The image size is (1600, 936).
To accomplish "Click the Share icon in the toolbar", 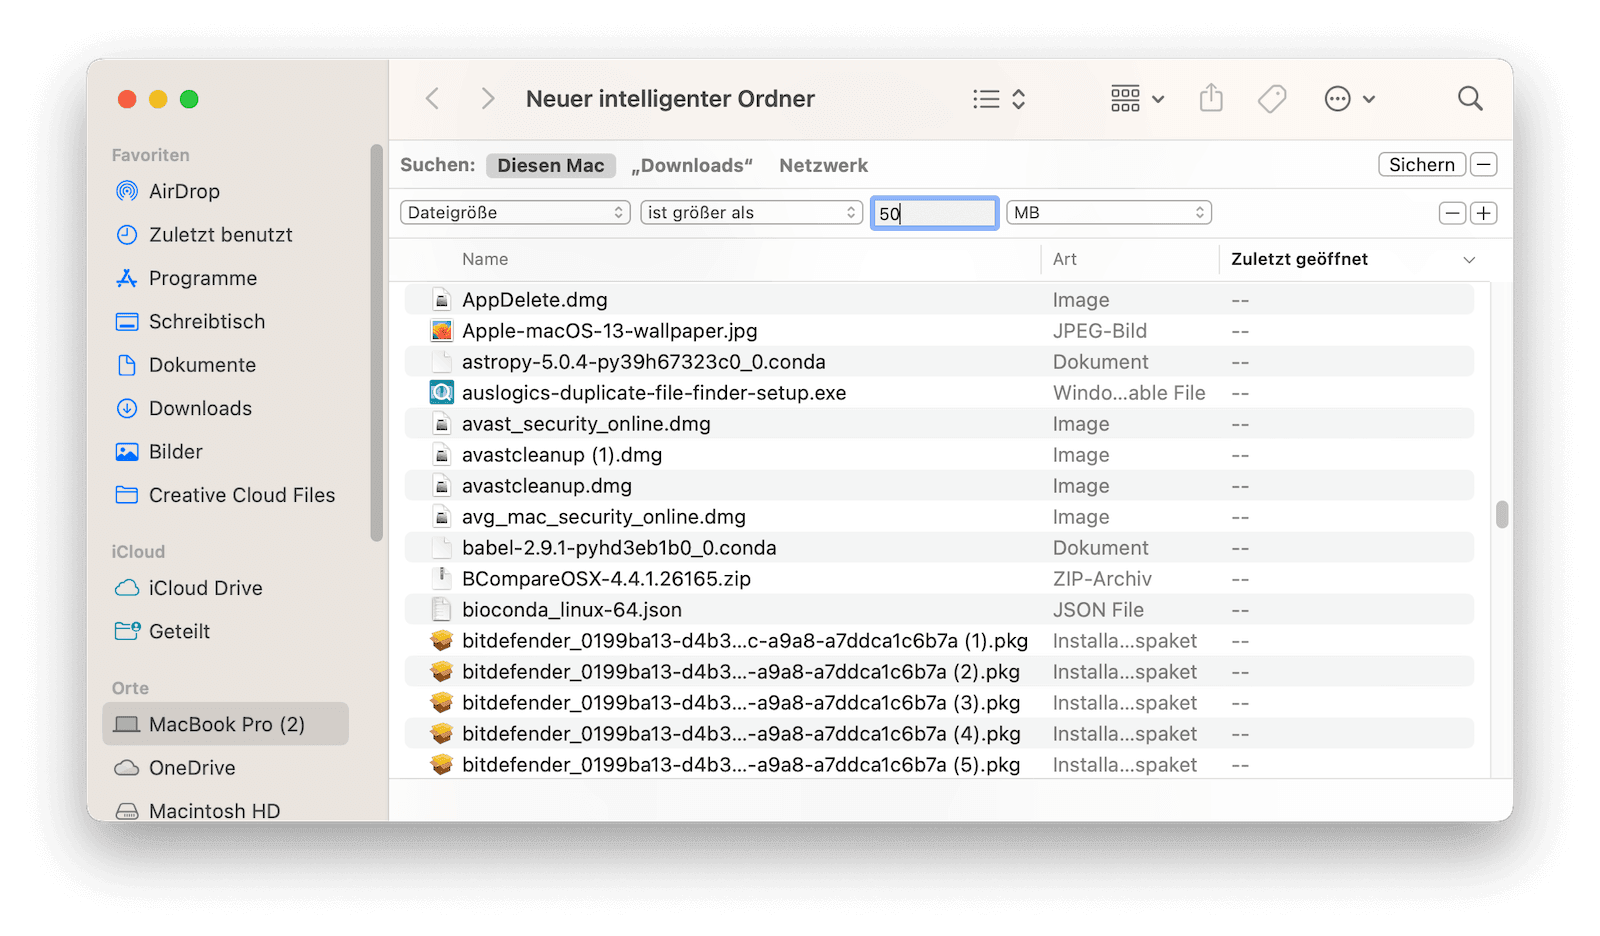I will pyautogui.click(x=1211, y=98).
